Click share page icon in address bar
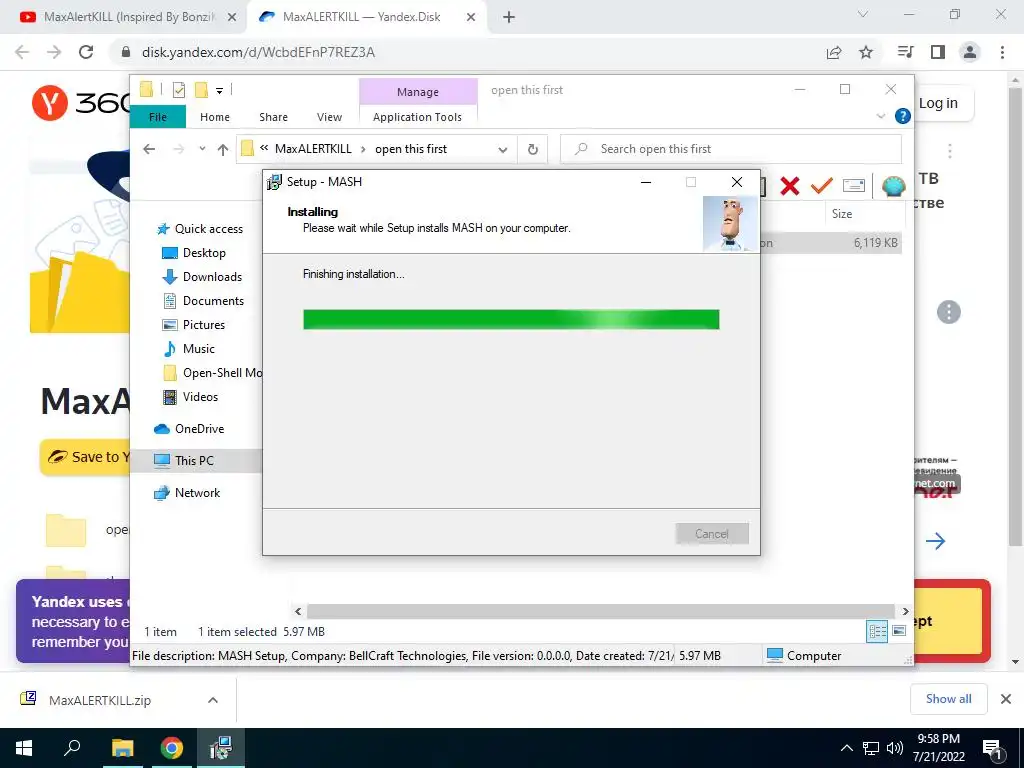The width and height of the screenshot is (1024, 768). pyautogui.click(x=834, y=52)
